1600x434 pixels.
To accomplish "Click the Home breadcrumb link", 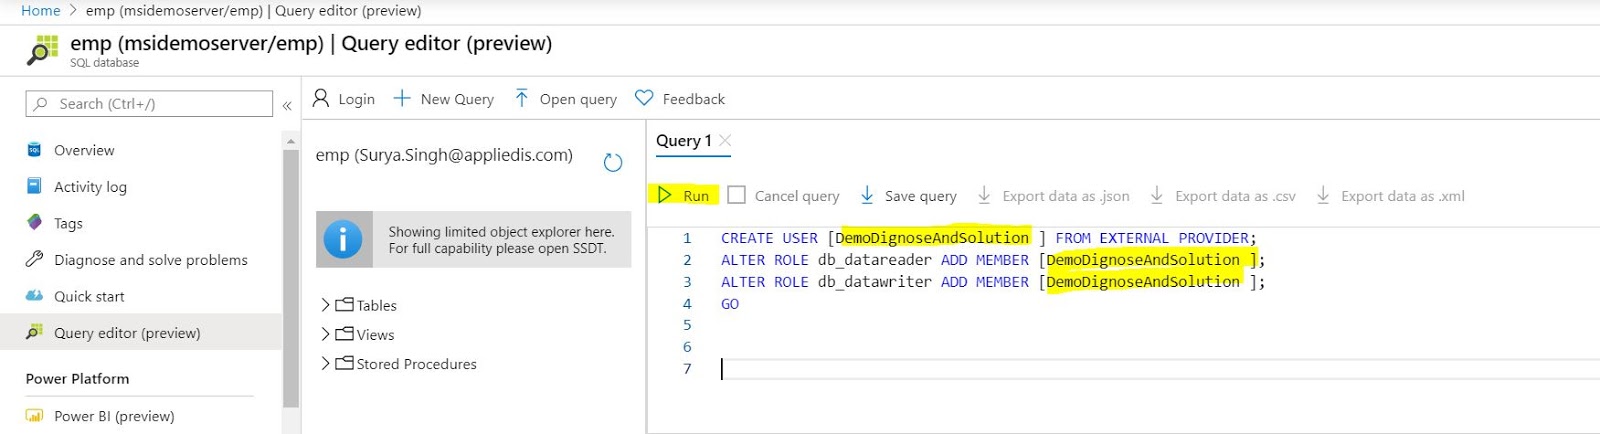I will 40,10.
